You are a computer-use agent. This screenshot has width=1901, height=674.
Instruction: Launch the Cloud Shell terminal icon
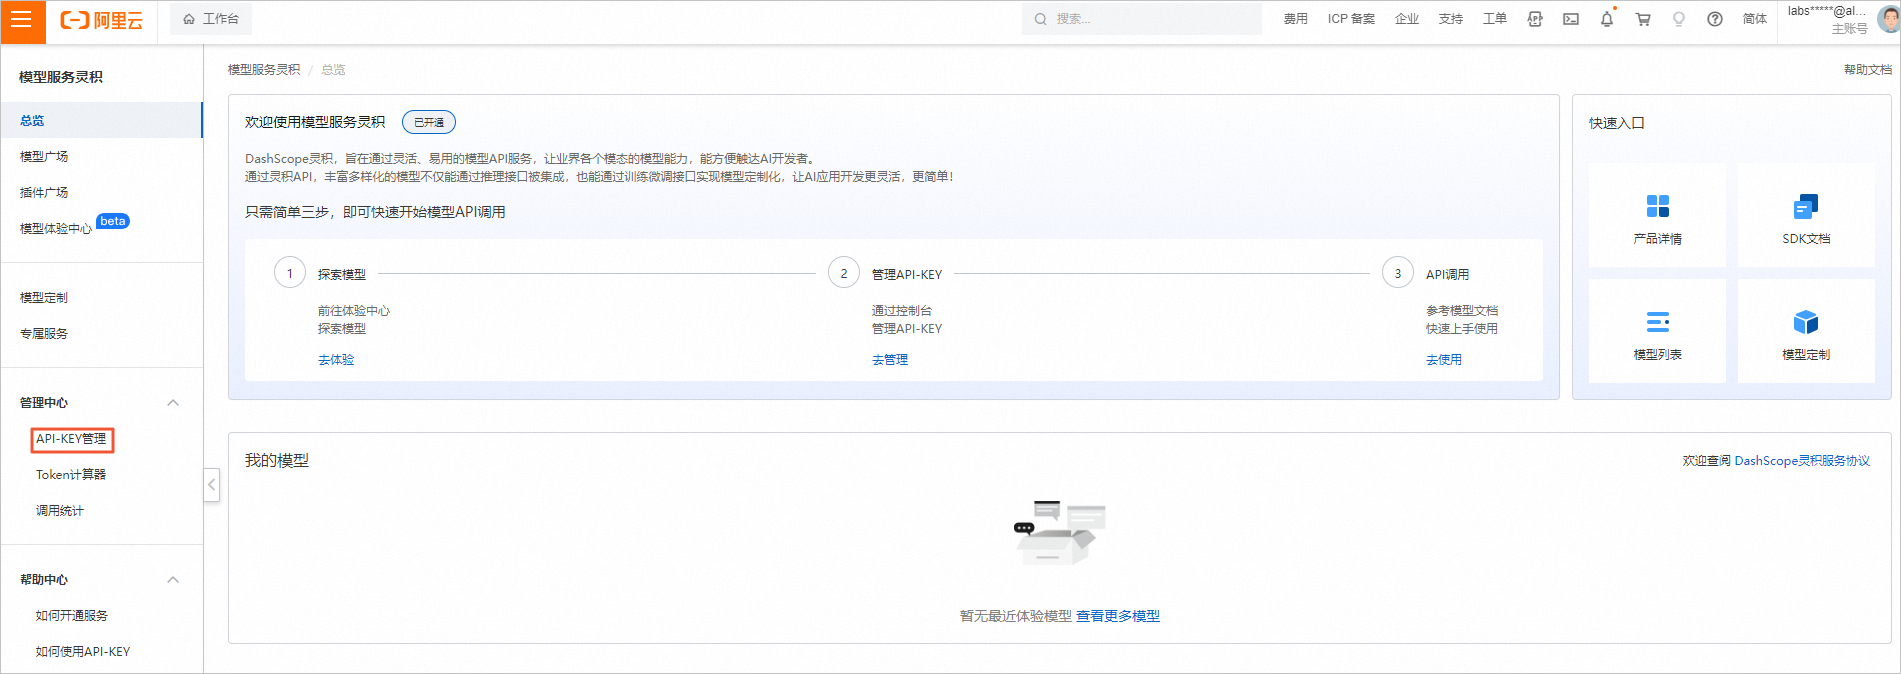tap(1571, 19)
